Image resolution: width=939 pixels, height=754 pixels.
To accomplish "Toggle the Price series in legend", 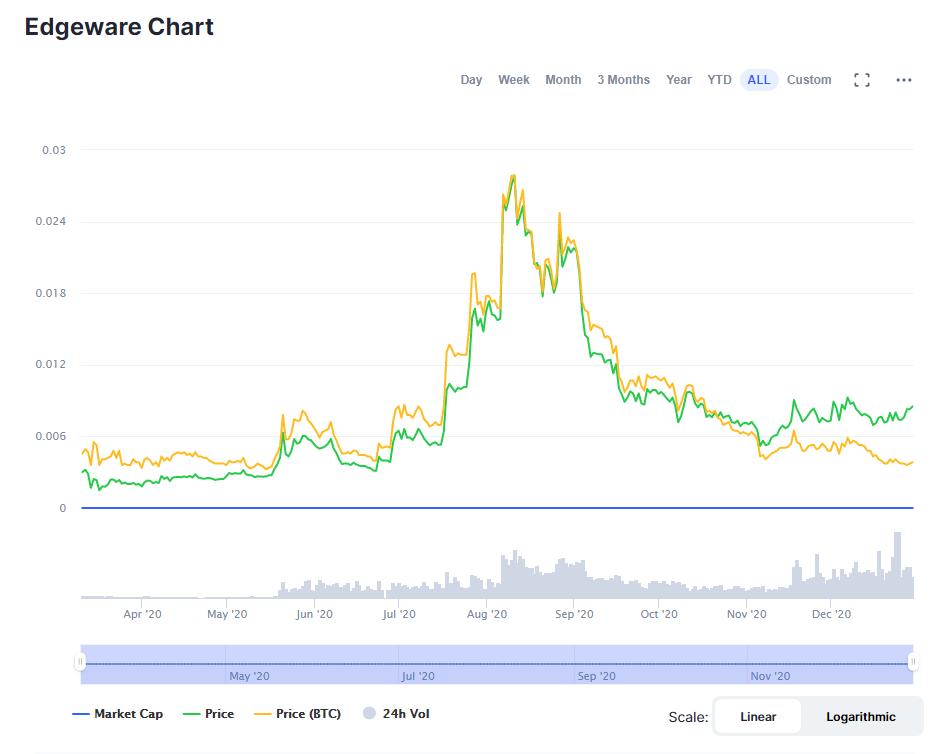I will pyautogui.click(x=208, y=713).
